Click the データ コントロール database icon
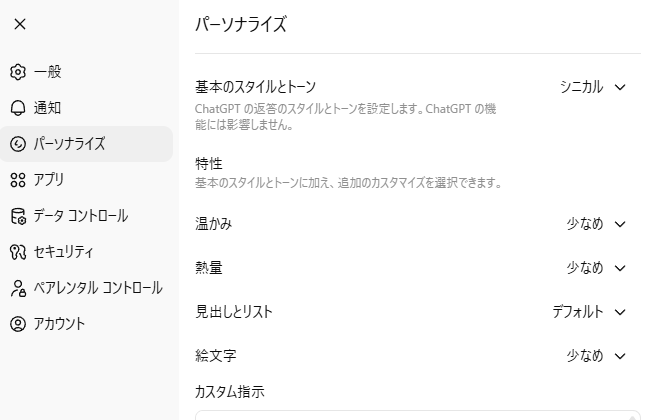 coord(17,216)
